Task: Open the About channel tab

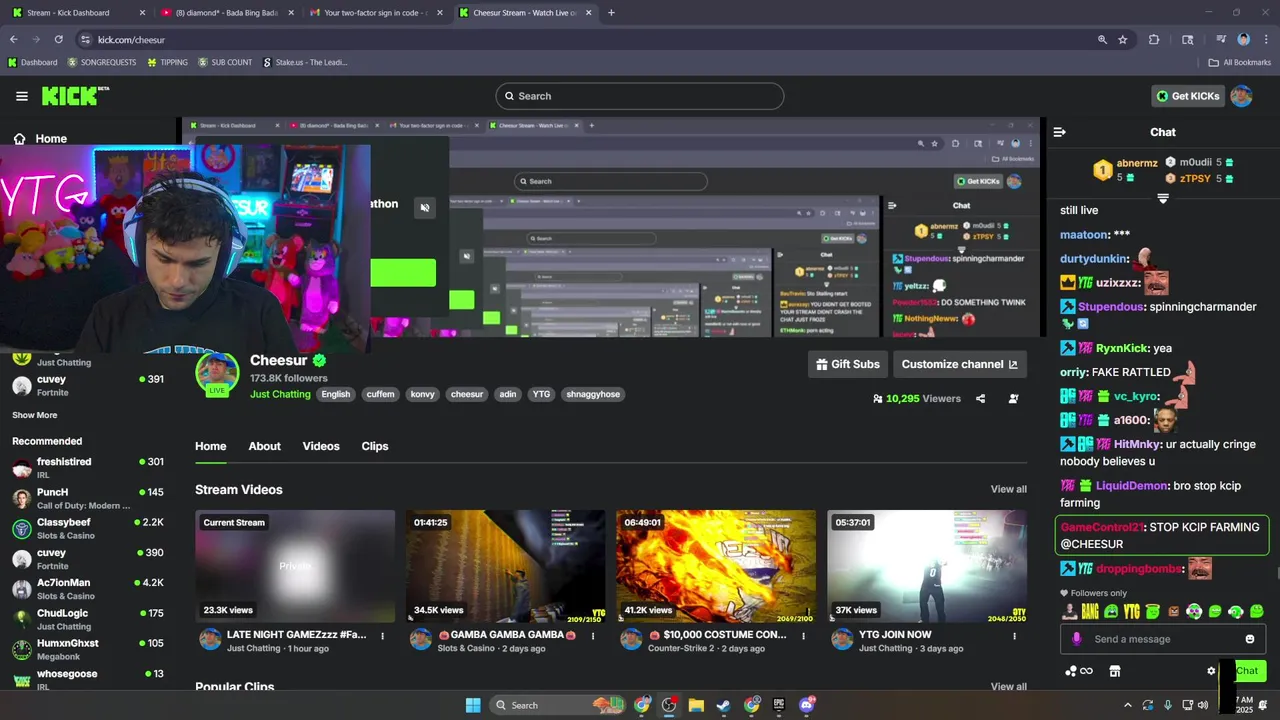Action: [x=264, y=446]
